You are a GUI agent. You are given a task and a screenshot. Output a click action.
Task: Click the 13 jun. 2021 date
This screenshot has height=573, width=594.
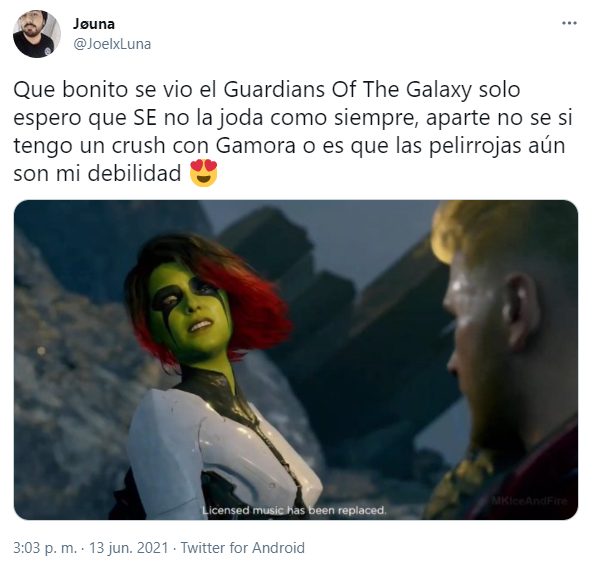[128, 548]
